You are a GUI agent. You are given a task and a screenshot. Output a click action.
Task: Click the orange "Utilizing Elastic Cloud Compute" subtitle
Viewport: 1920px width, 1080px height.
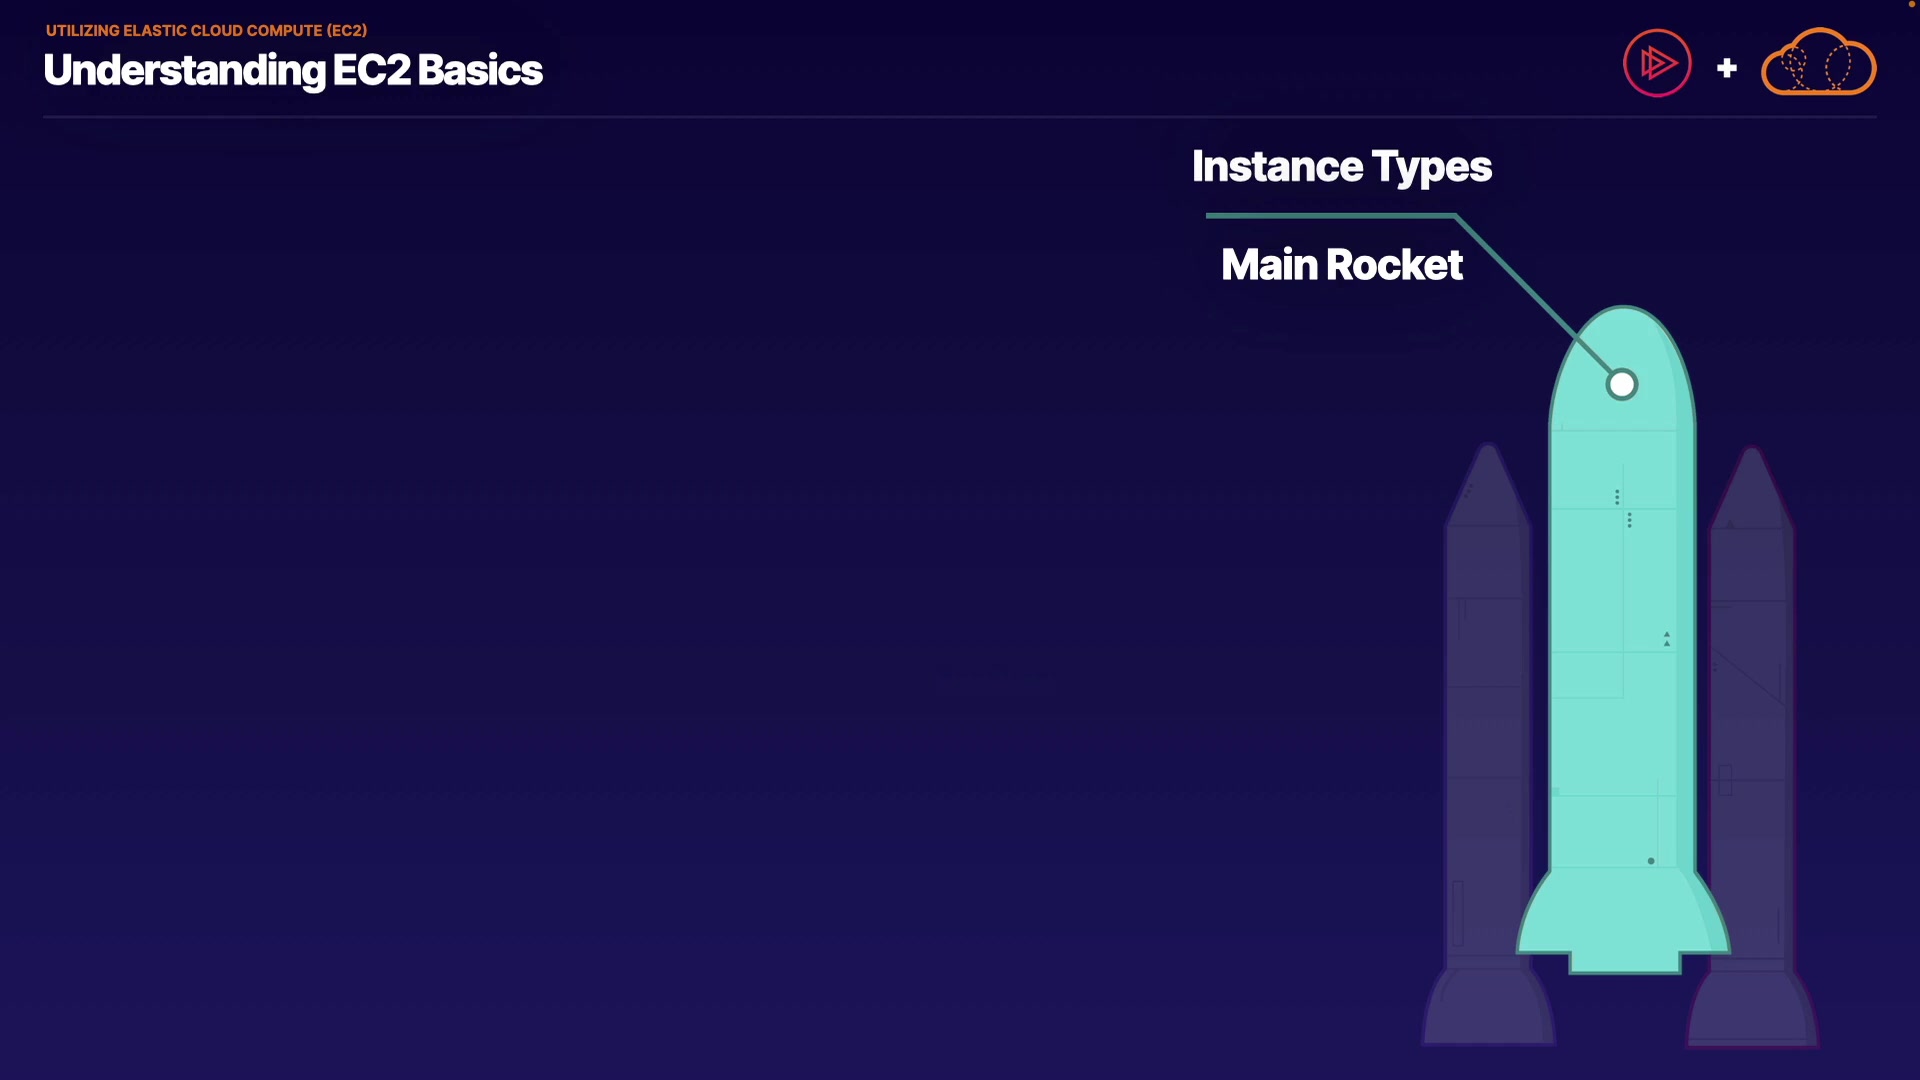(x=206, y=31)
